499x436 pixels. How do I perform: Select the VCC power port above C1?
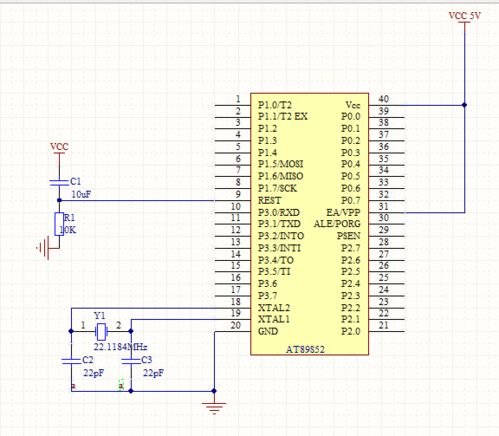pos(59,150)
